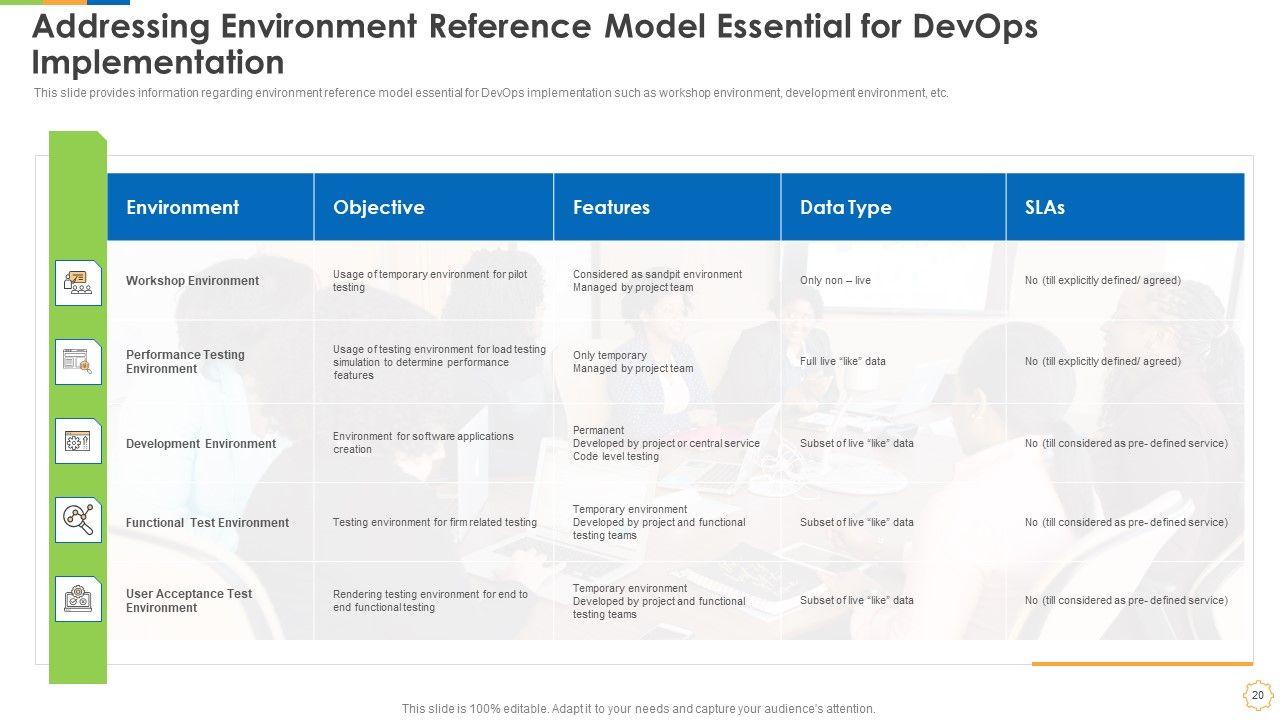The image size is (1280, 720).
Task: Click the slide number 20 badge
Action: click(x=1257, y=695)
